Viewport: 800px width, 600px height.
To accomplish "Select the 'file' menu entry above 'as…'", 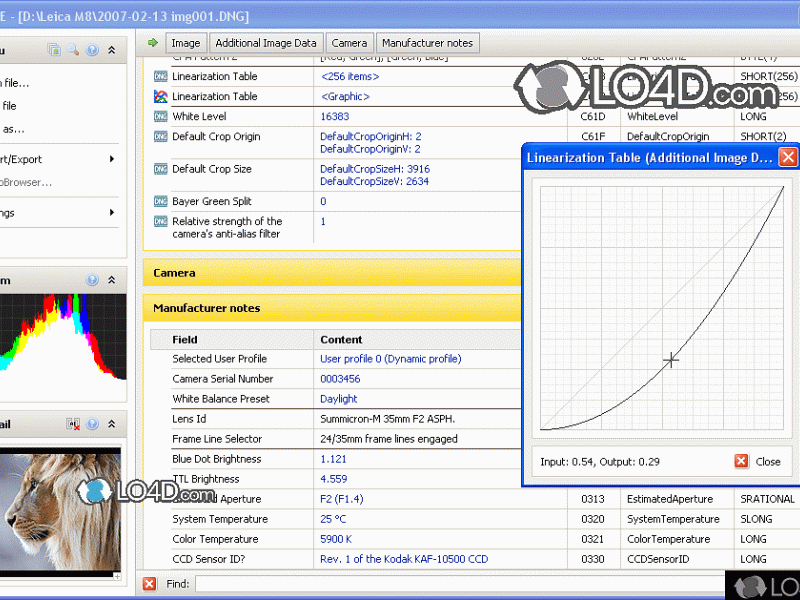I will pyautogui.click(x=8, y=106).
